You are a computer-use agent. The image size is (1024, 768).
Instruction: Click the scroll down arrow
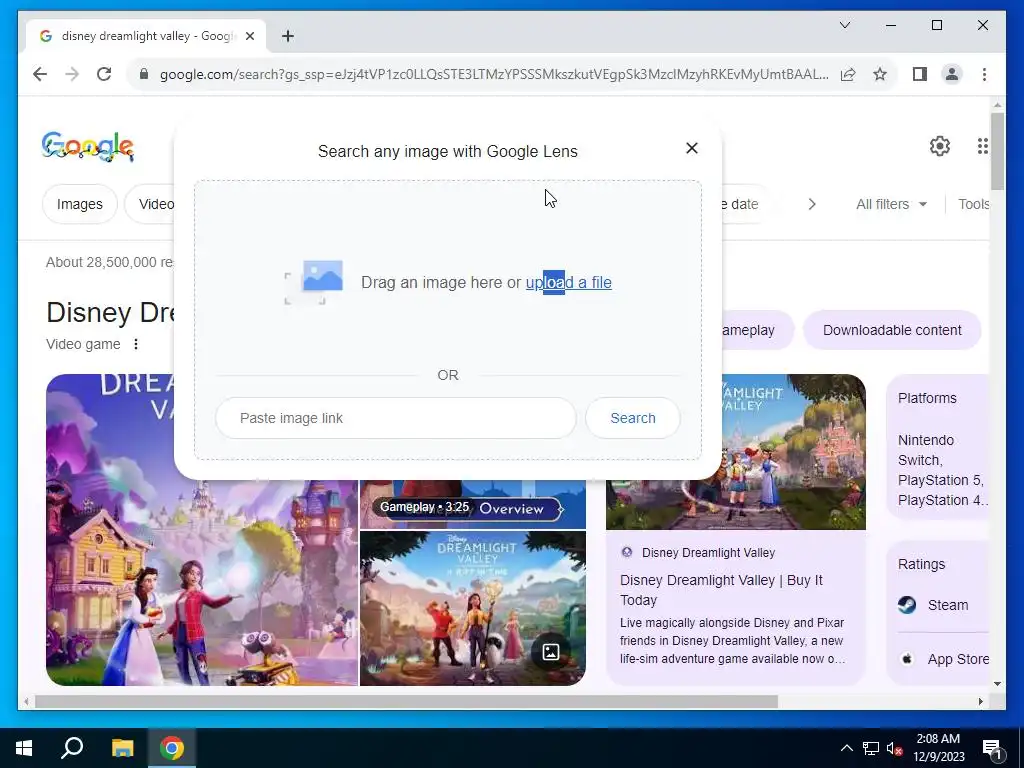click(997, 684)
